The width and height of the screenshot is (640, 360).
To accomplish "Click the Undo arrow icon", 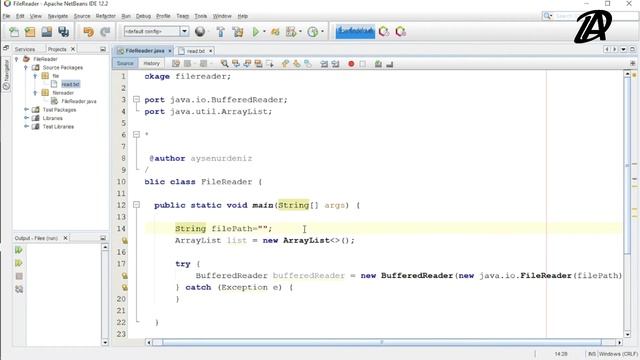I will [88, 32].
